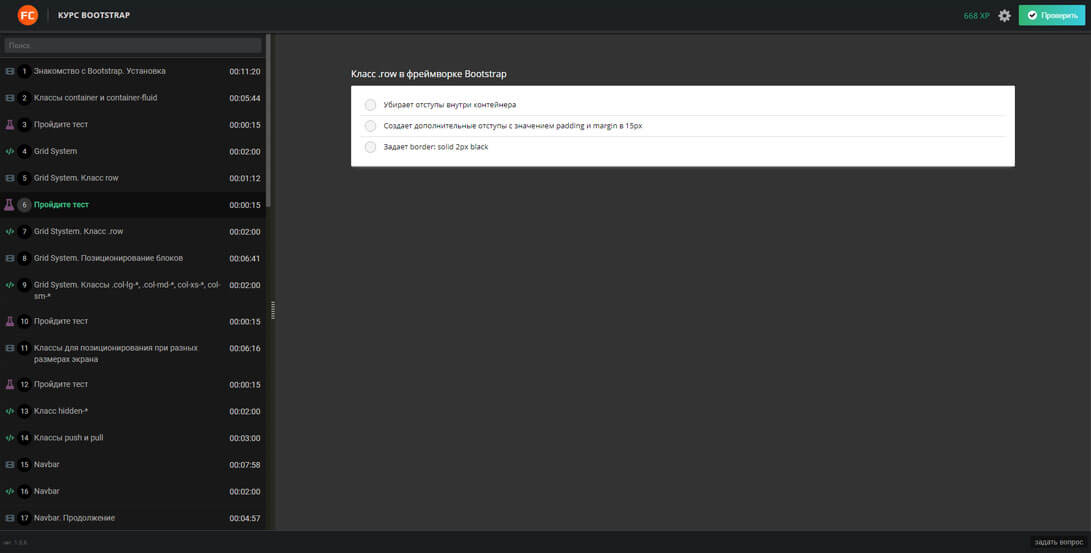Click video icon of lesson 5 Класс row

pyautogui.click(x=10, y=178)
